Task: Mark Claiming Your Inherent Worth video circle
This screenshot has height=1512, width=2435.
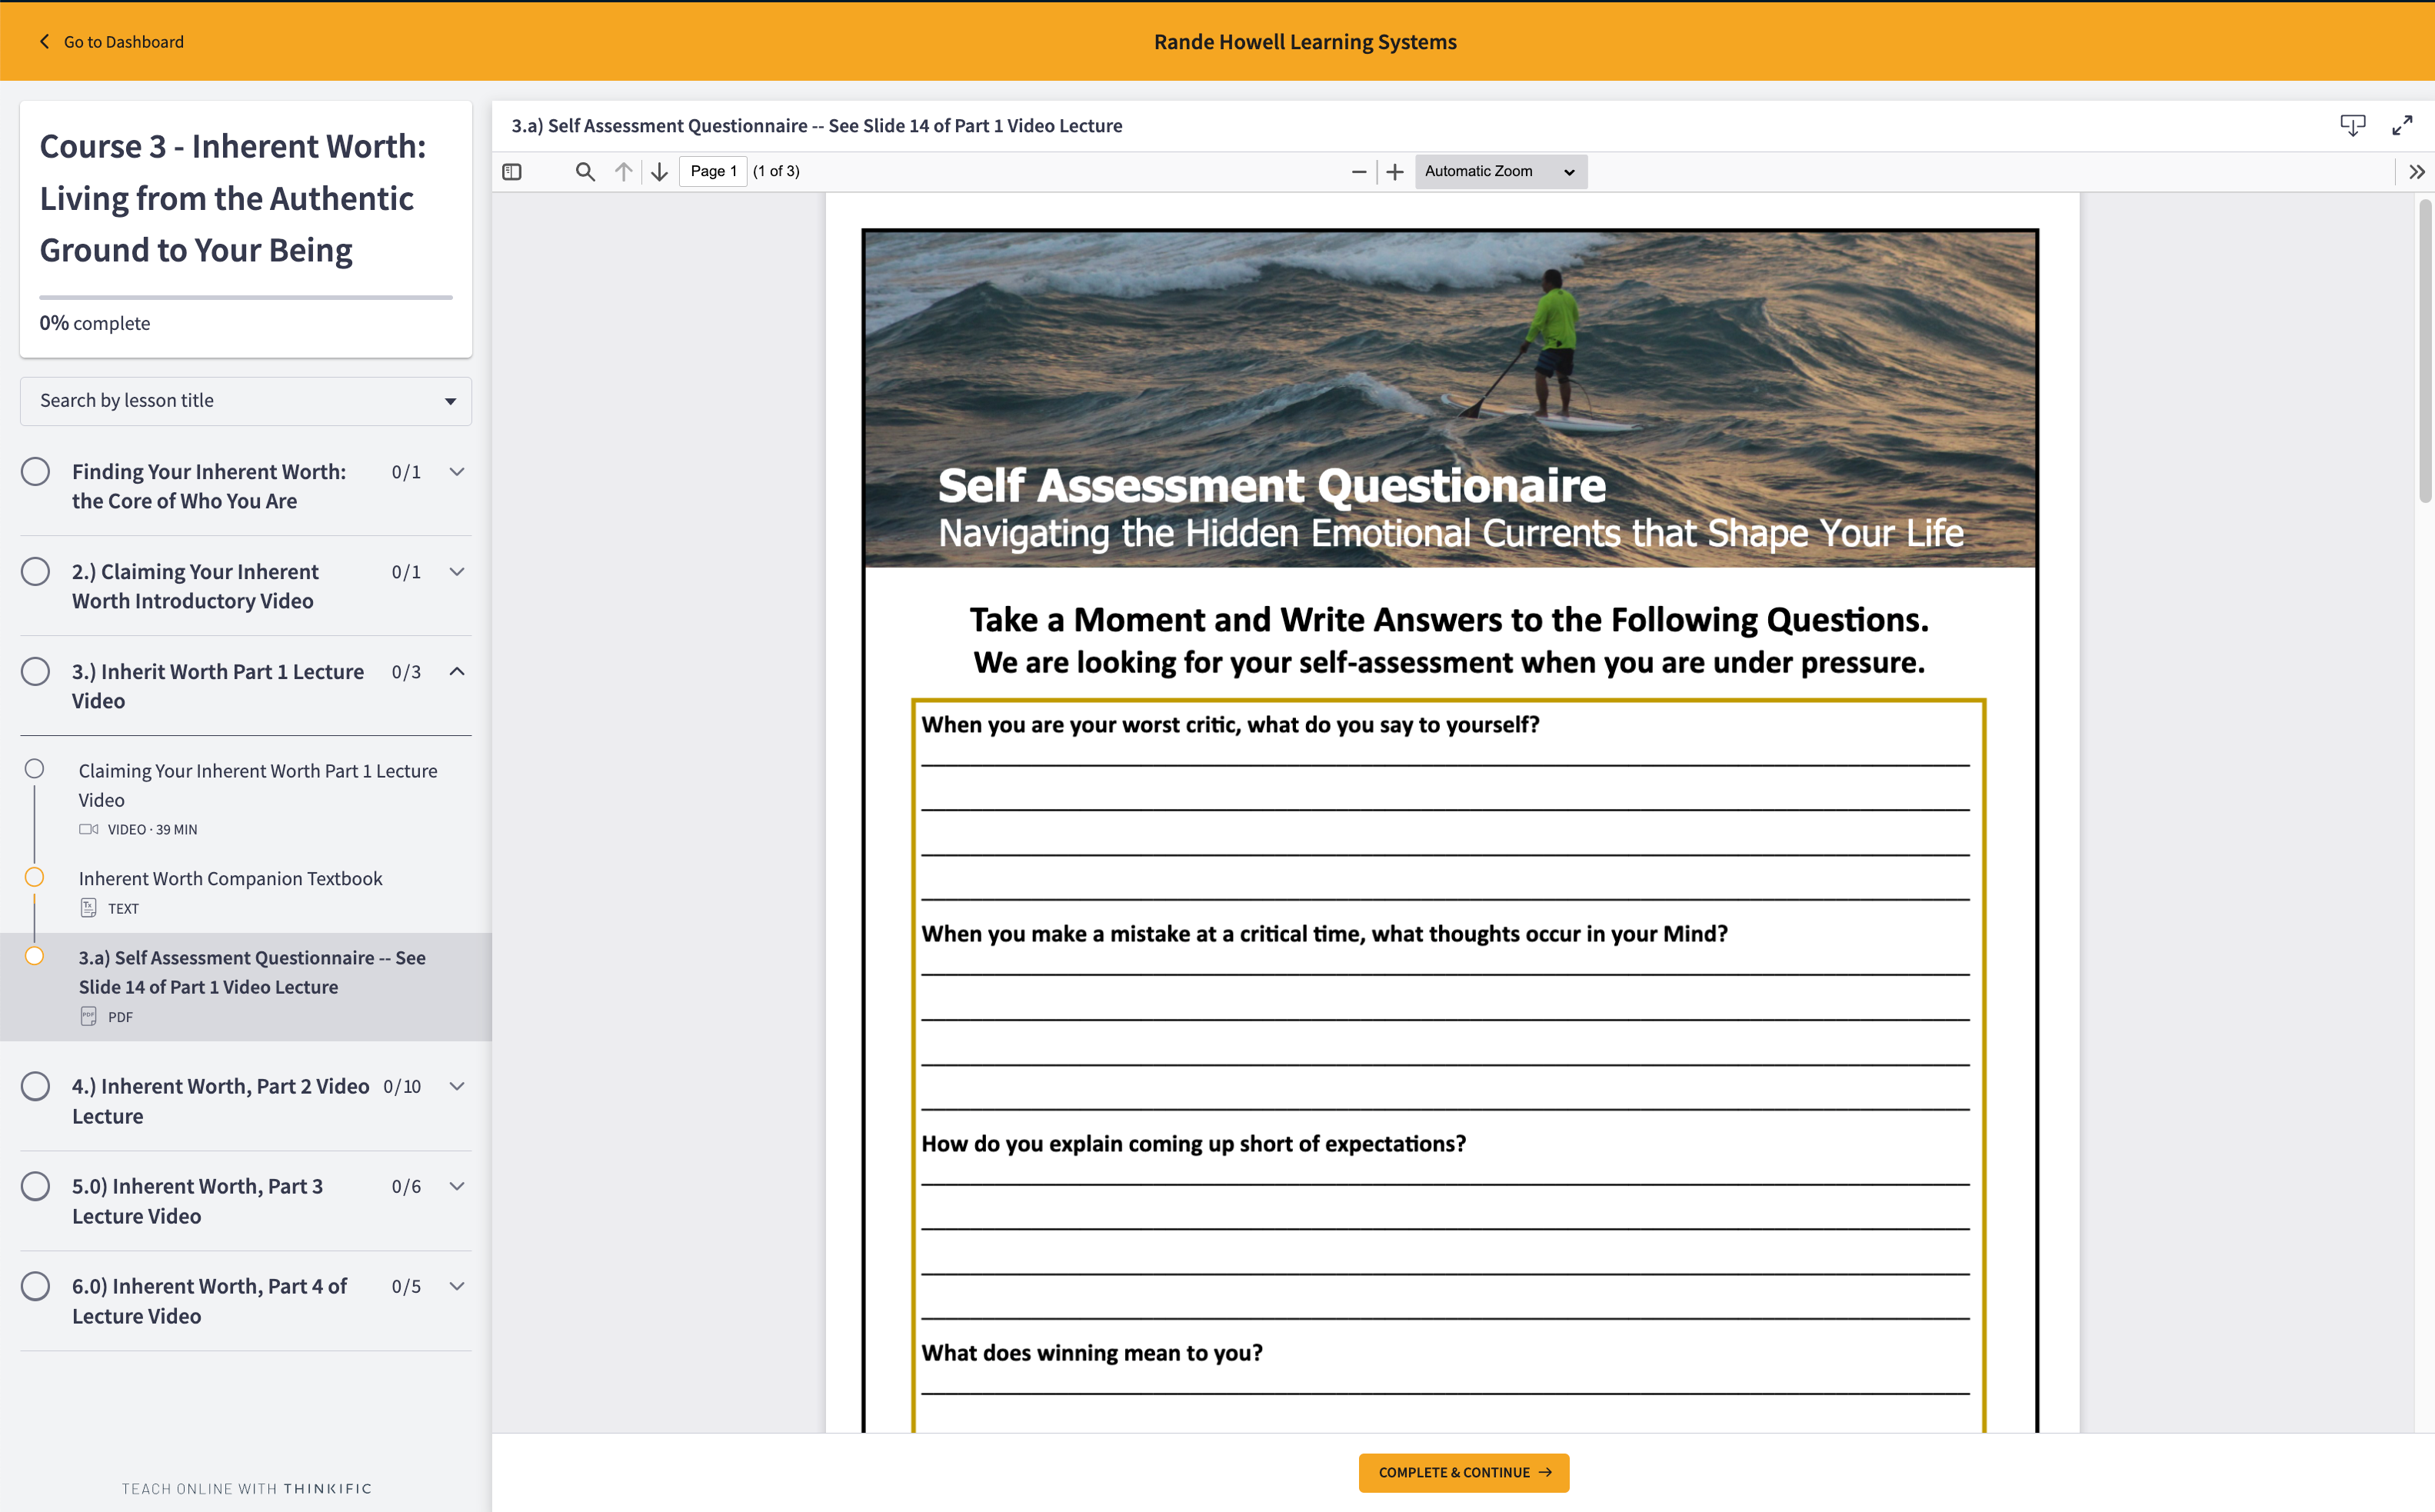Action: (34, 769)
